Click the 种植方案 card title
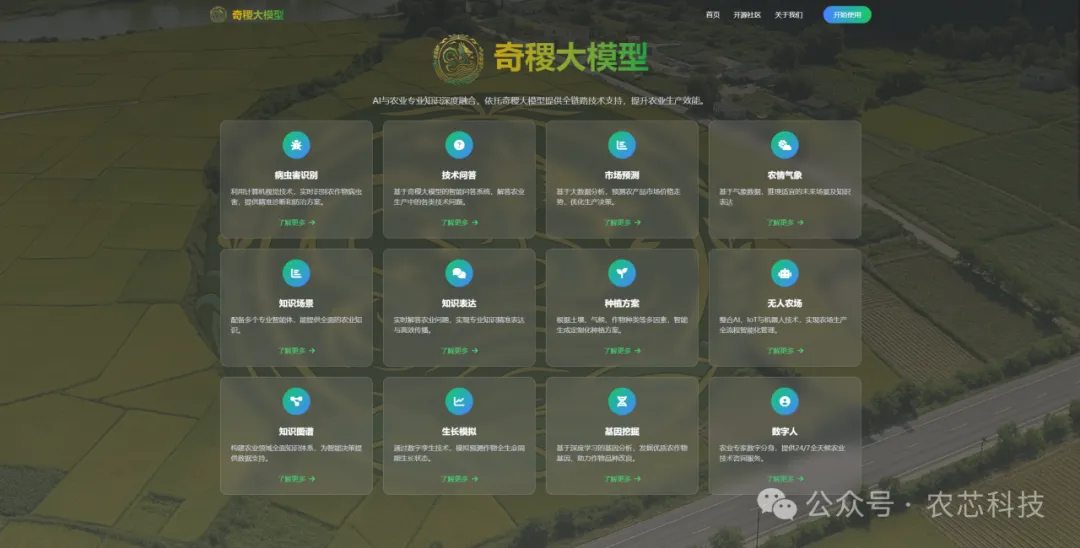This screenshot has width=1080, height=548. click(x=622, y=303)
